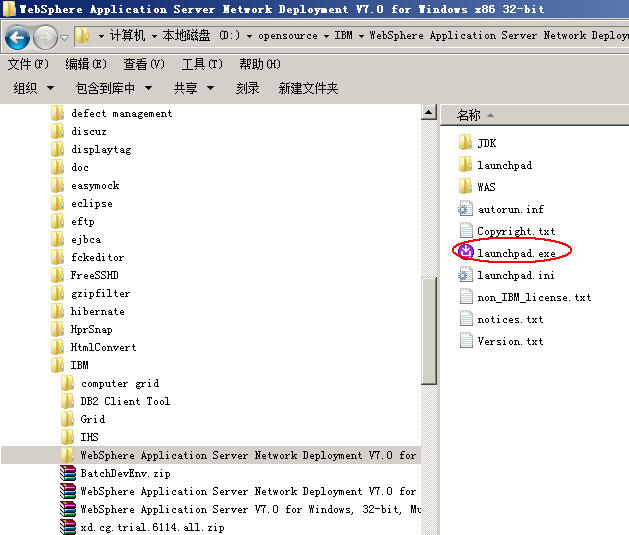Viewport: 629px width, 535px height.
Task: Click WebSphere Network Deployment V7.0 archive icon
Action: (x=68, y=491)
